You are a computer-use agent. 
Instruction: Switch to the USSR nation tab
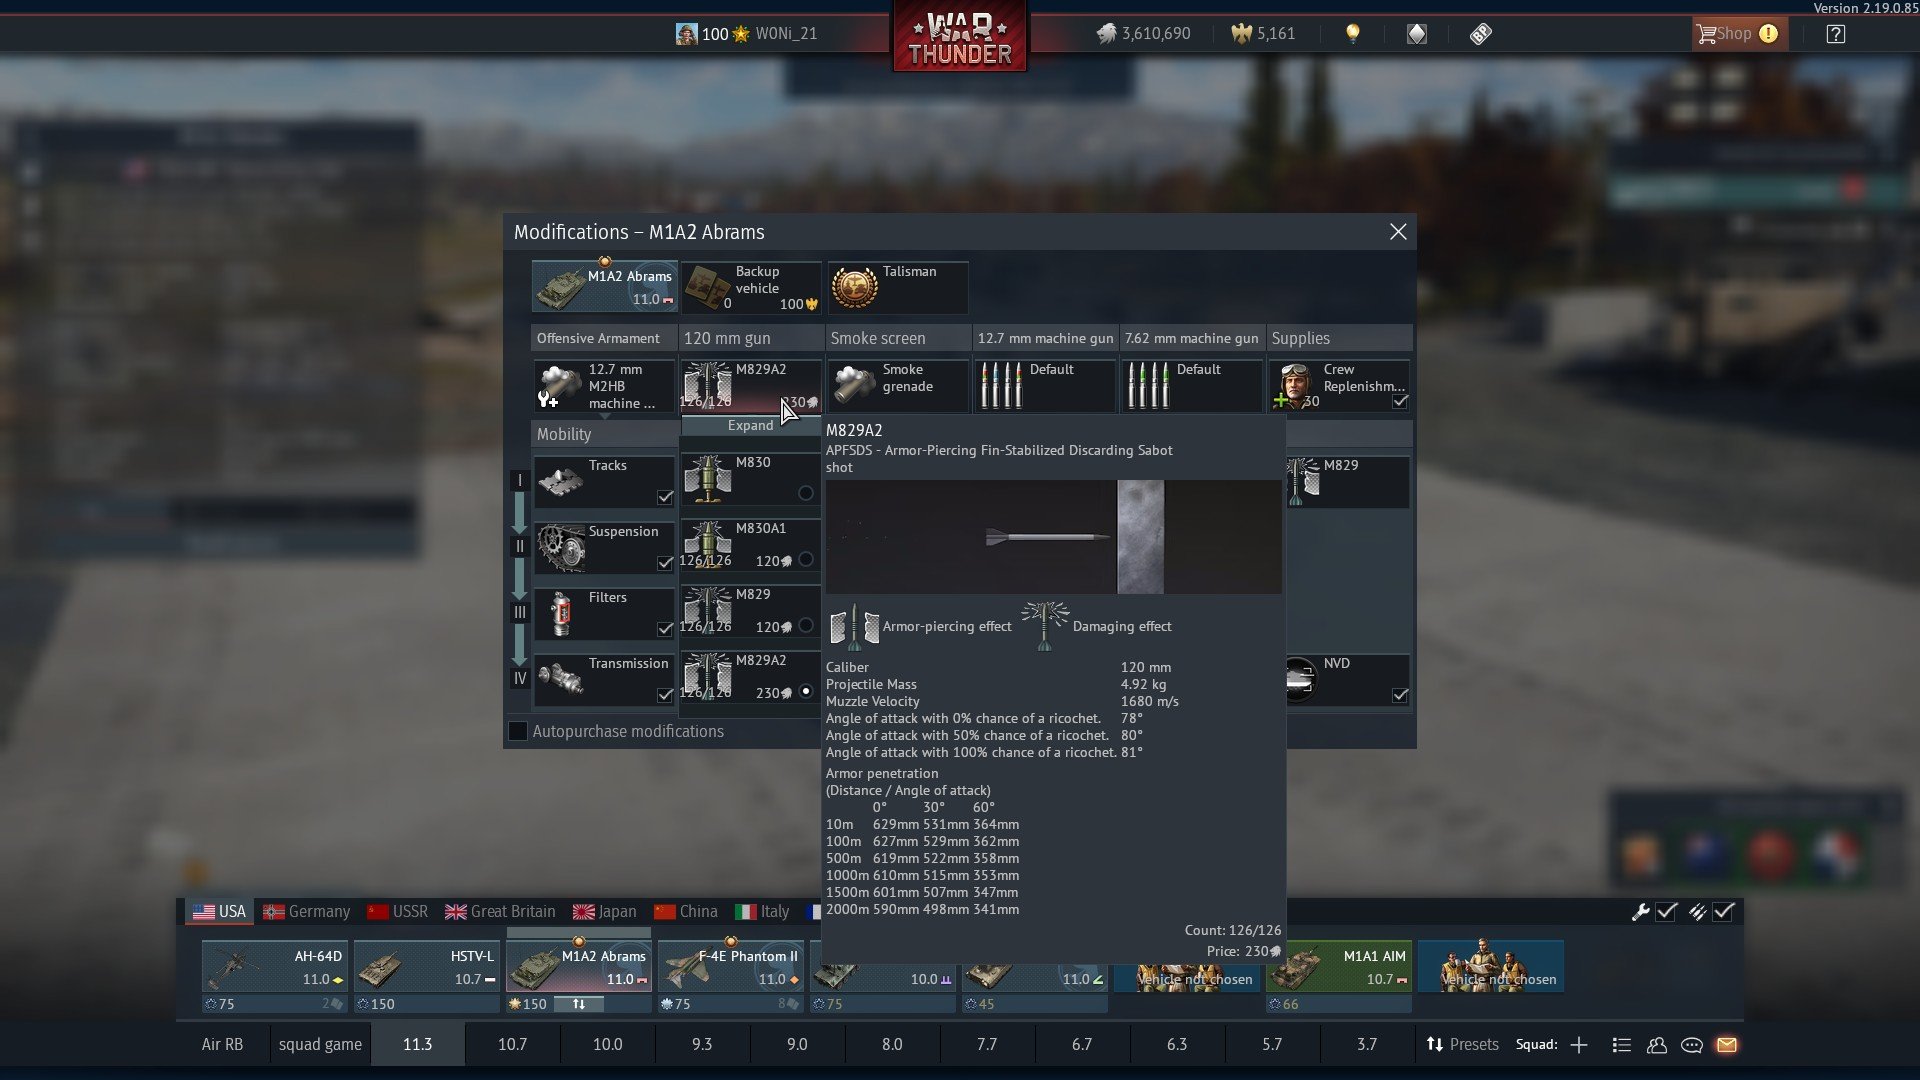pyautogui.click(x=397, y=912)
